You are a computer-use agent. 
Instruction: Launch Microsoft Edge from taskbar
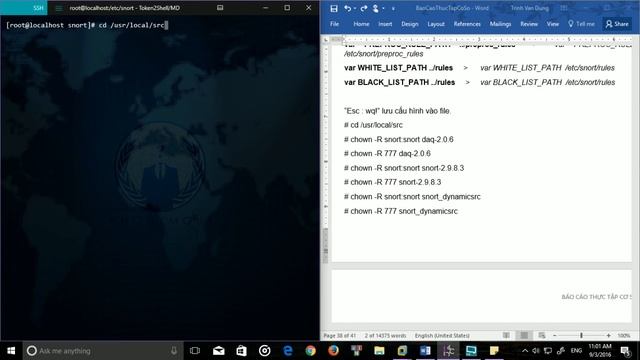[x=288, y=351]
